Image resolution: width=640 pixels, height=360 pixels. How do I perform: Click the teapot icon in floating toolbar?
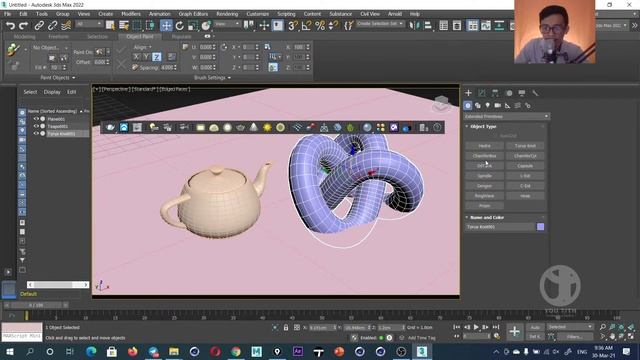110,127
